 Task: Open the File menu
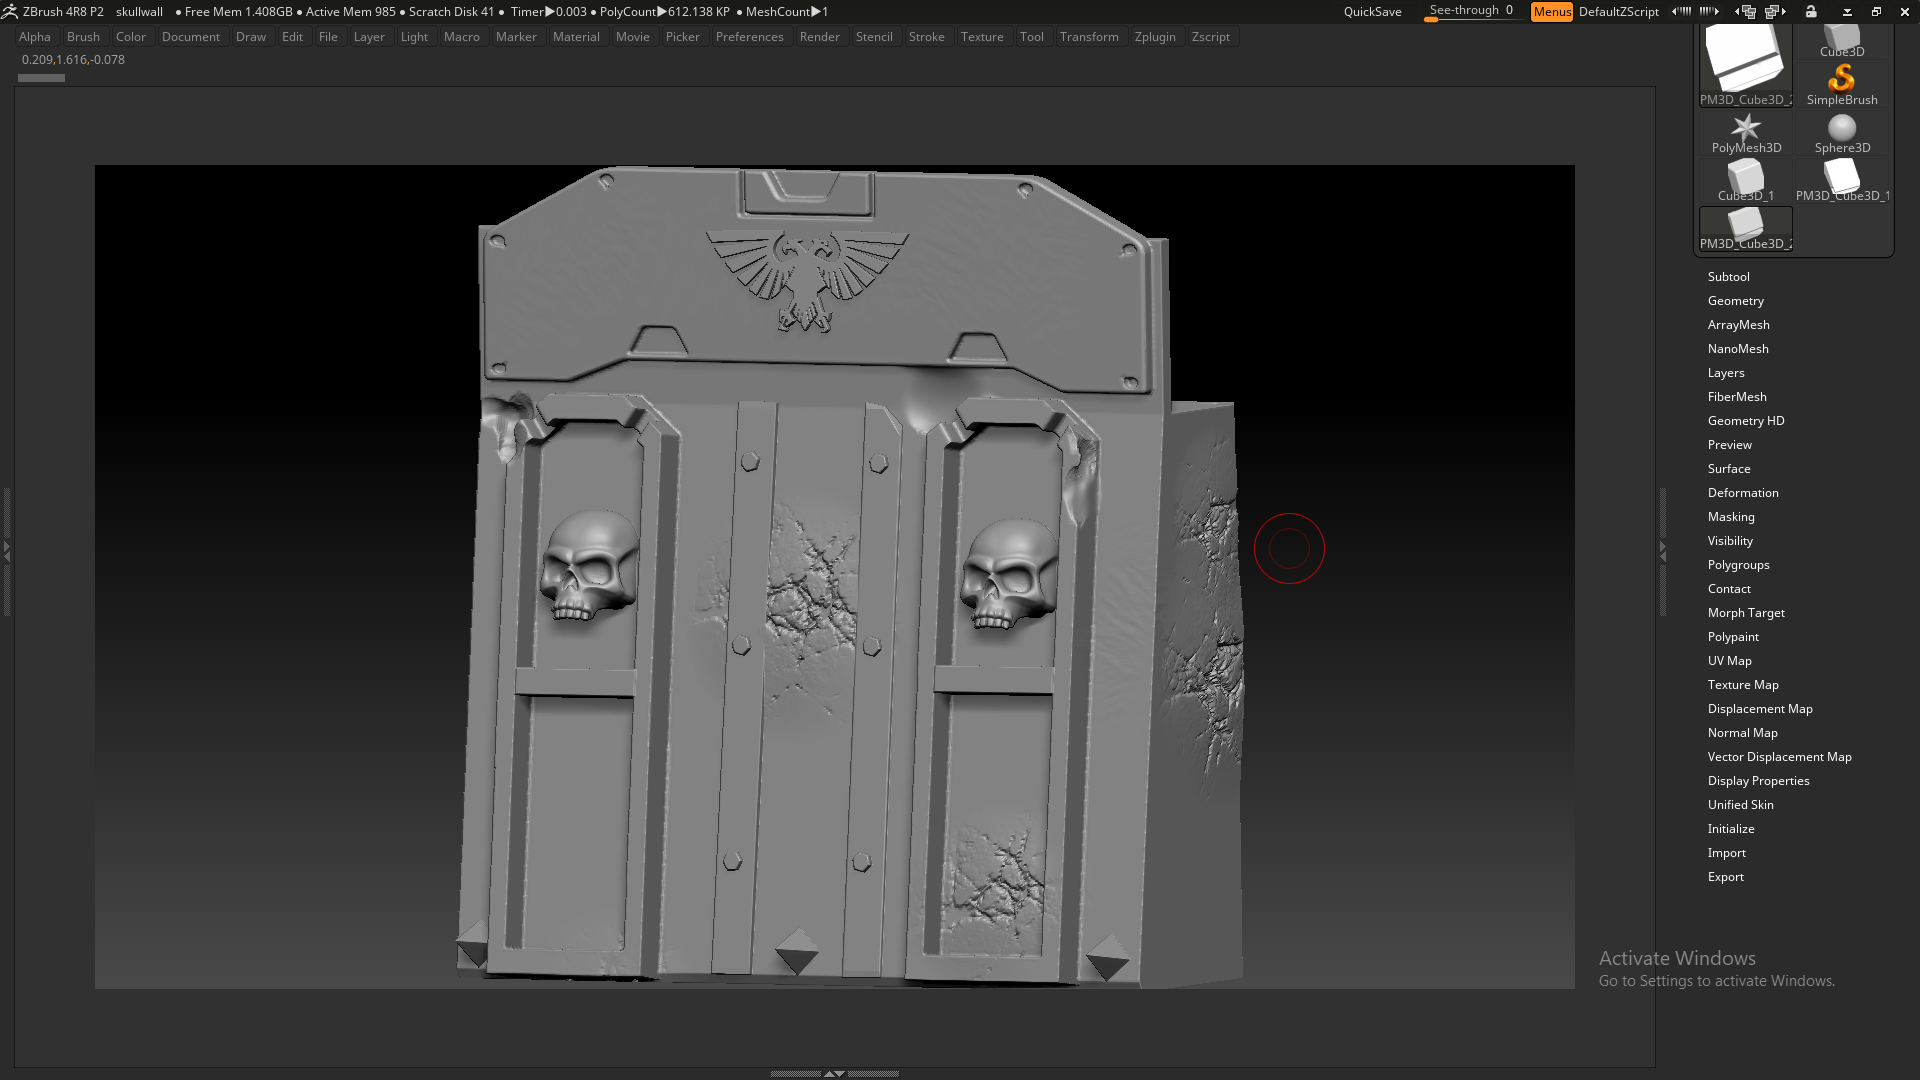point(328,37)
